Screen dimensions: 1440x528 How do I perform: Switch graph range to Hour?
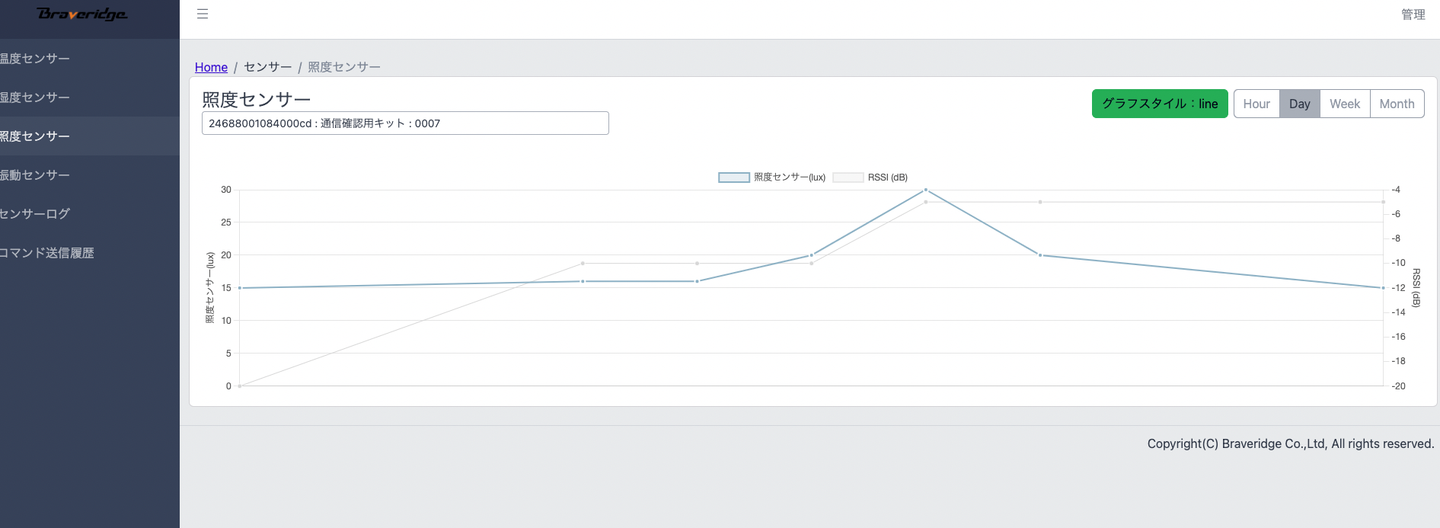click(x=1257, y=103)
